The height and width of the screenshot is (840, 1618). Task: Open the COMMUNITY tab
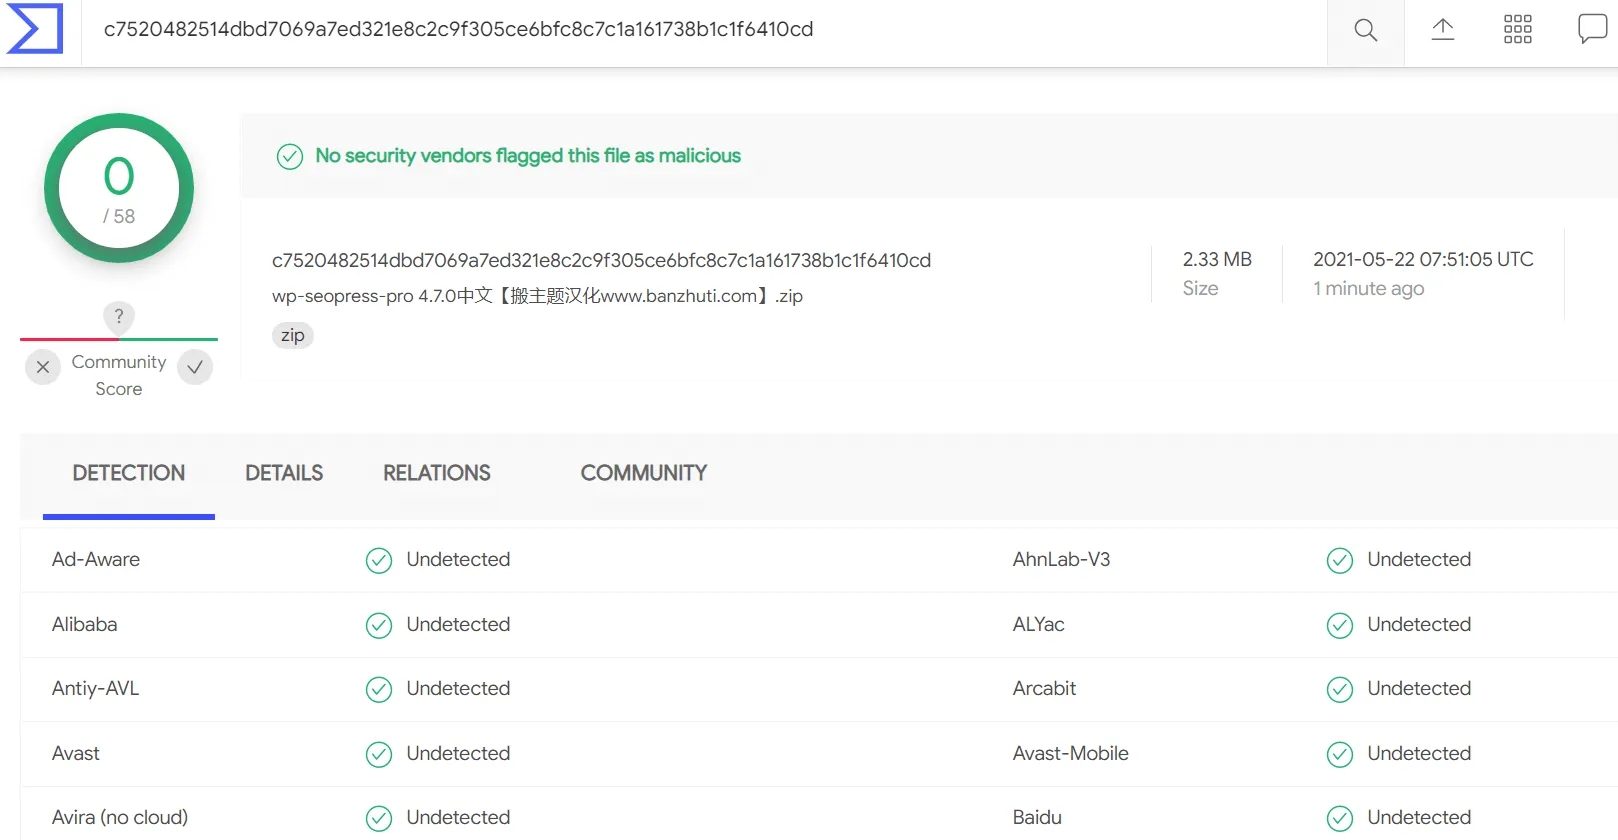(644, 473)
